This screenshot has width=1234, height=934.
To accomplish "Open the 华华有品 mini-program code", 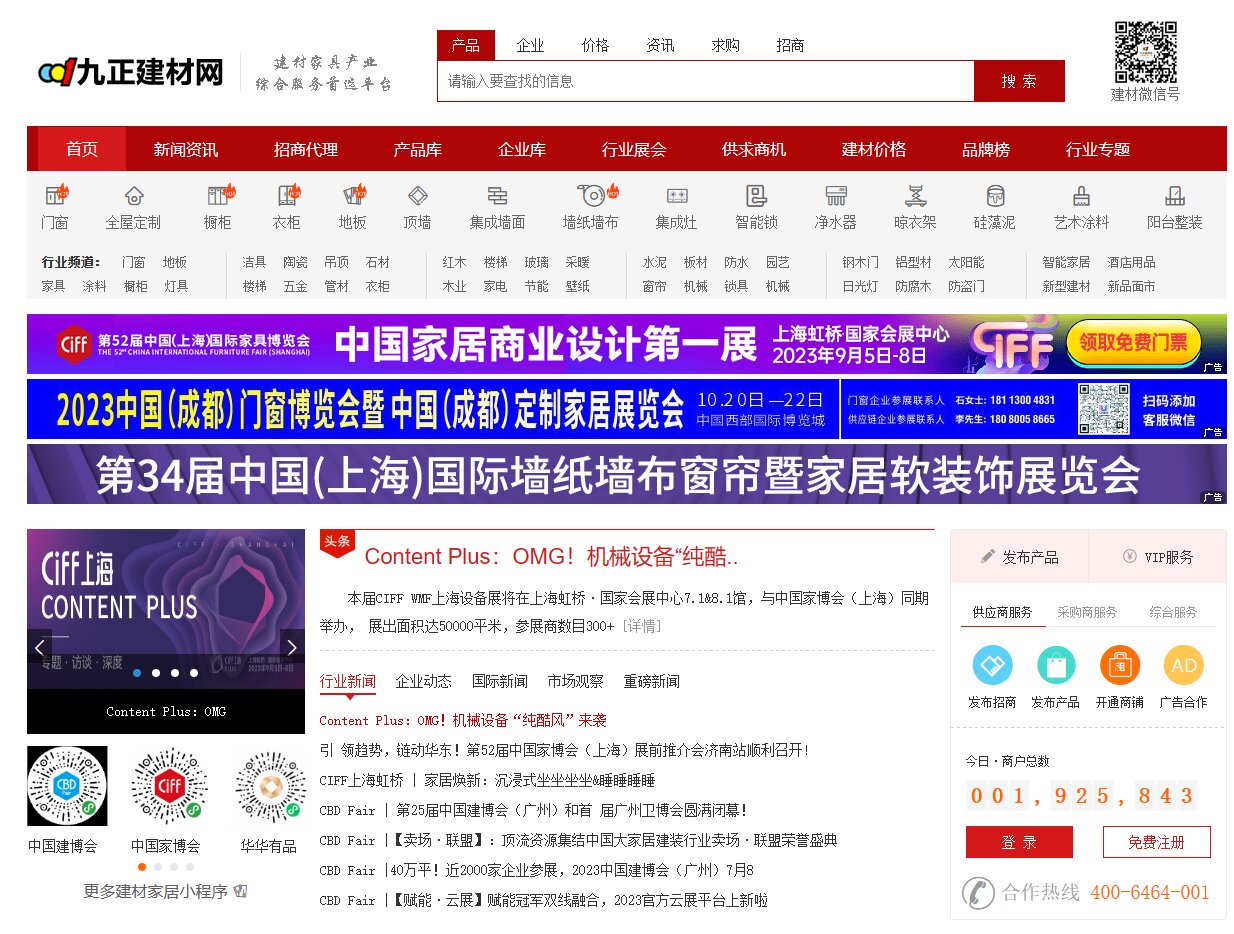I will (270, 786).
